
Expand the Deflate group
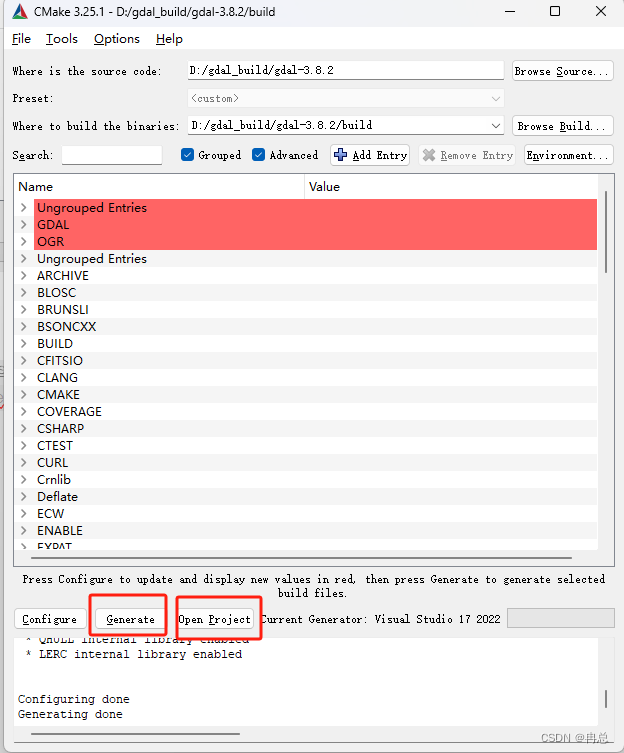24,497
